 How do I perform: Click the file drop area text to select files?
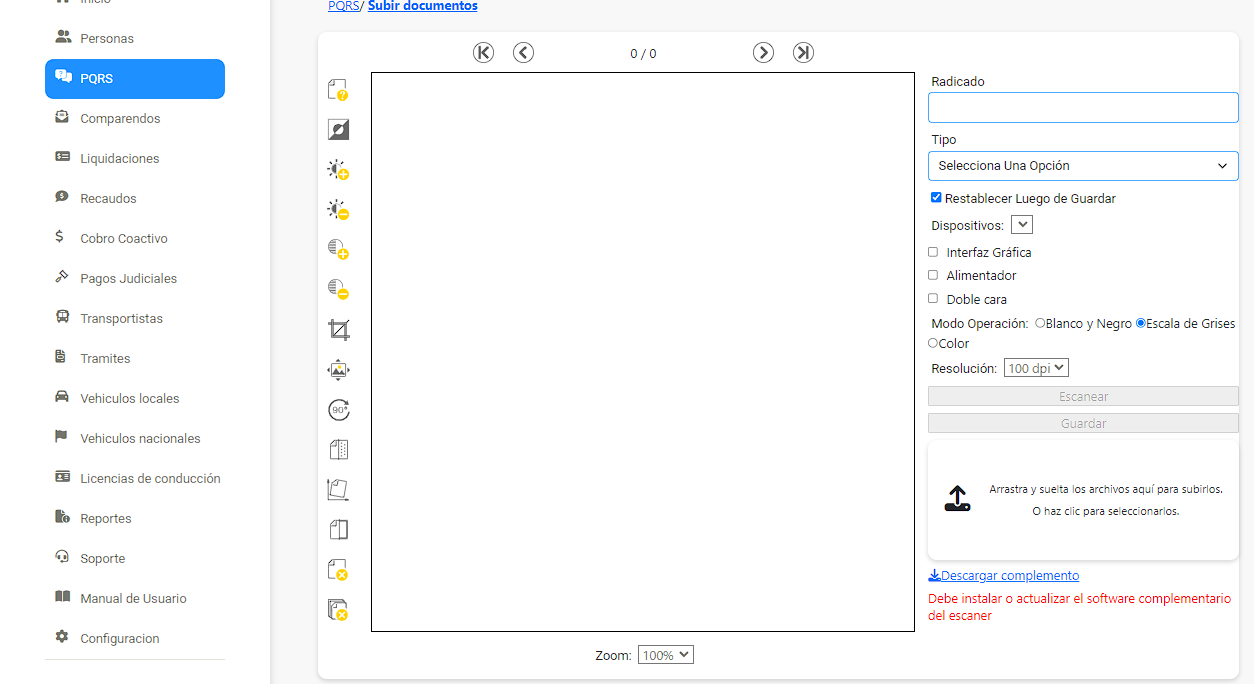coord(1105,500)
